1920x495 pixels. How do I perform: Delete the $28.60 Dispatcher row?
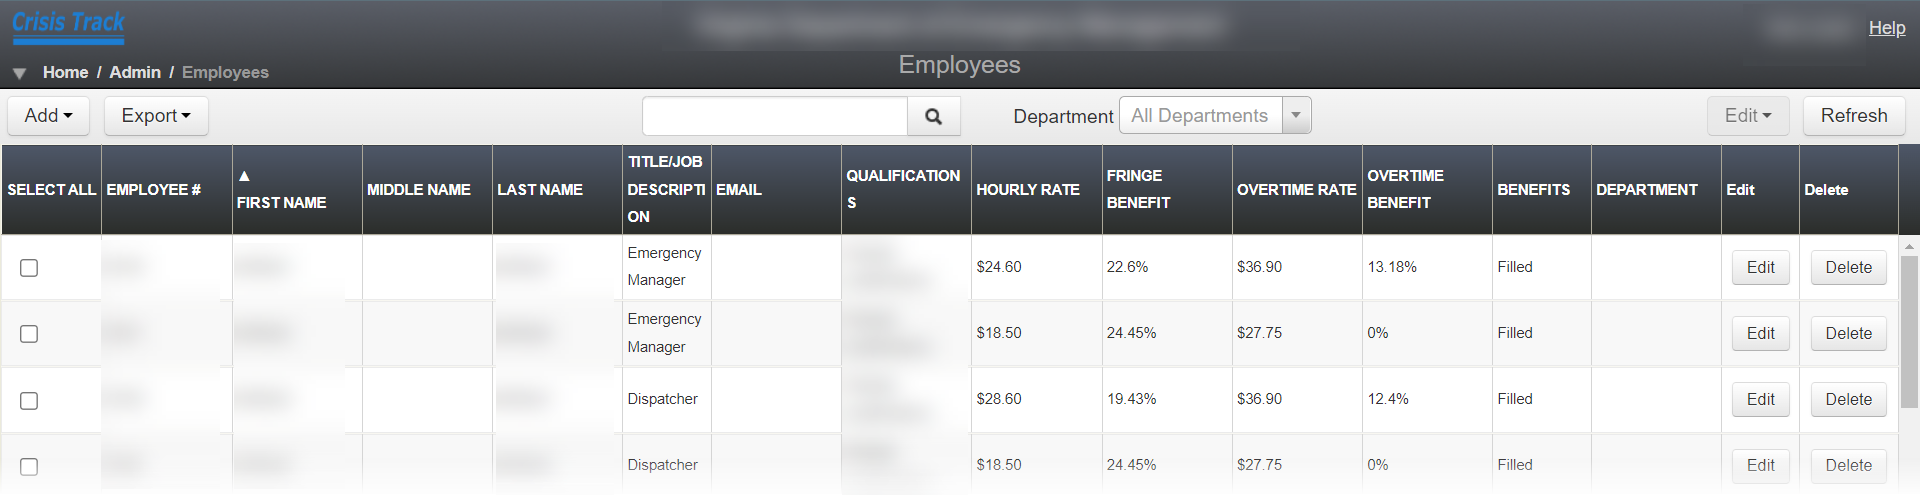pos(1848,399)
